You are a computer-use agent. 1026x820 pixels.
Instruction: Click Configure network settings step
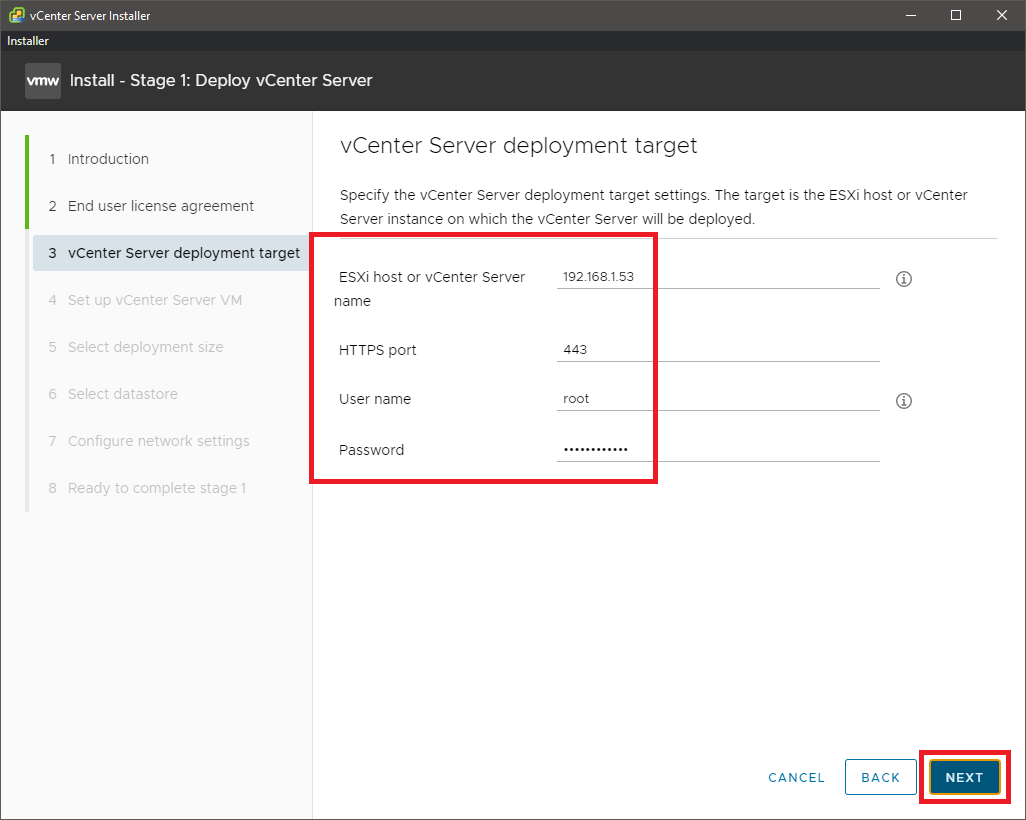pyautogui.click(x=158, y=441)
